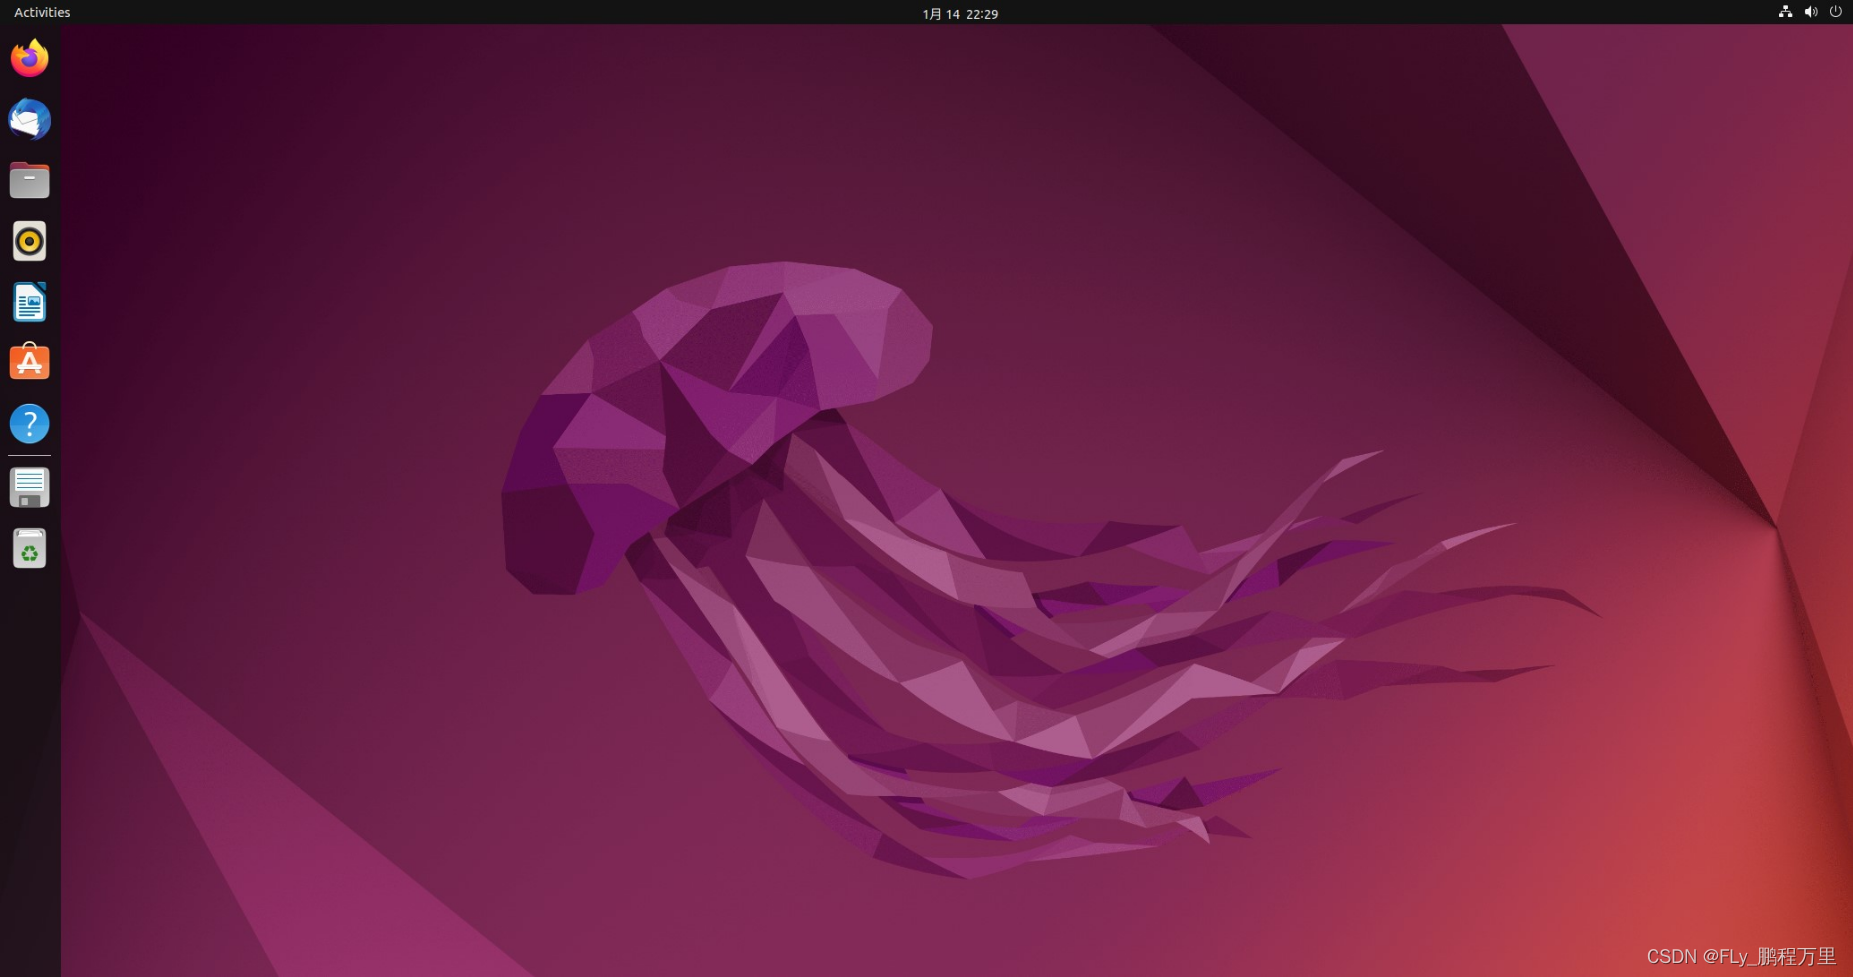Click the network status icon

click(x=1785, y=12)
